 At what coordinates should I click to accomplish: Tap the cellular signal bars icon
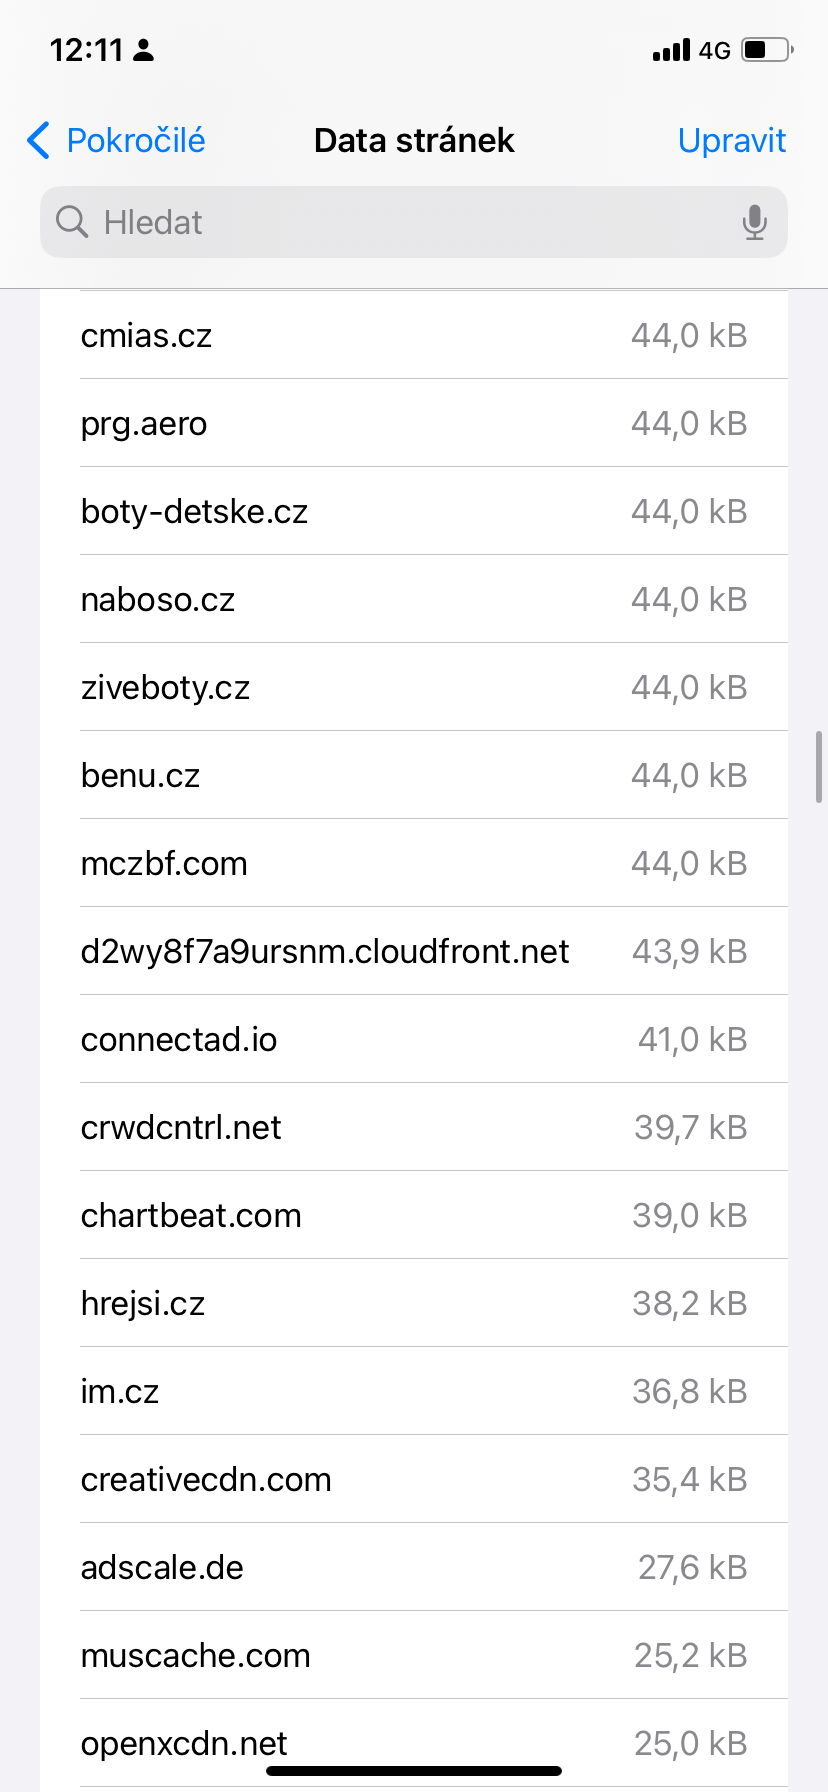point(671,50)
